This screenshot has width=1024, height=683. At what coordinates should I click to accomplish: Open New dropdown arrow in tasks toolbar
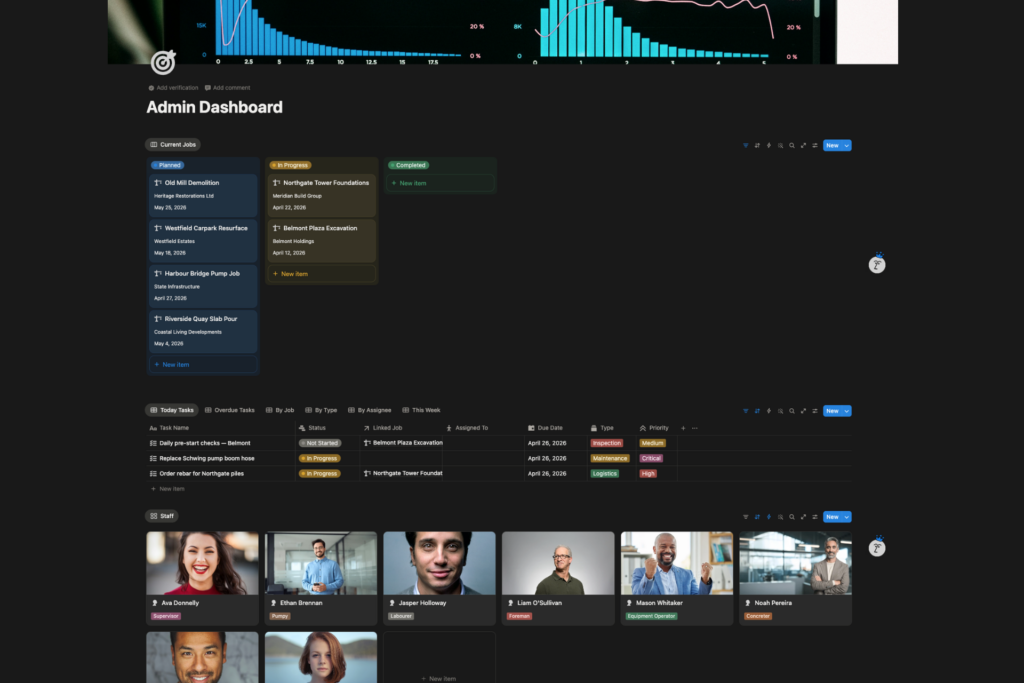coord(846,411)
